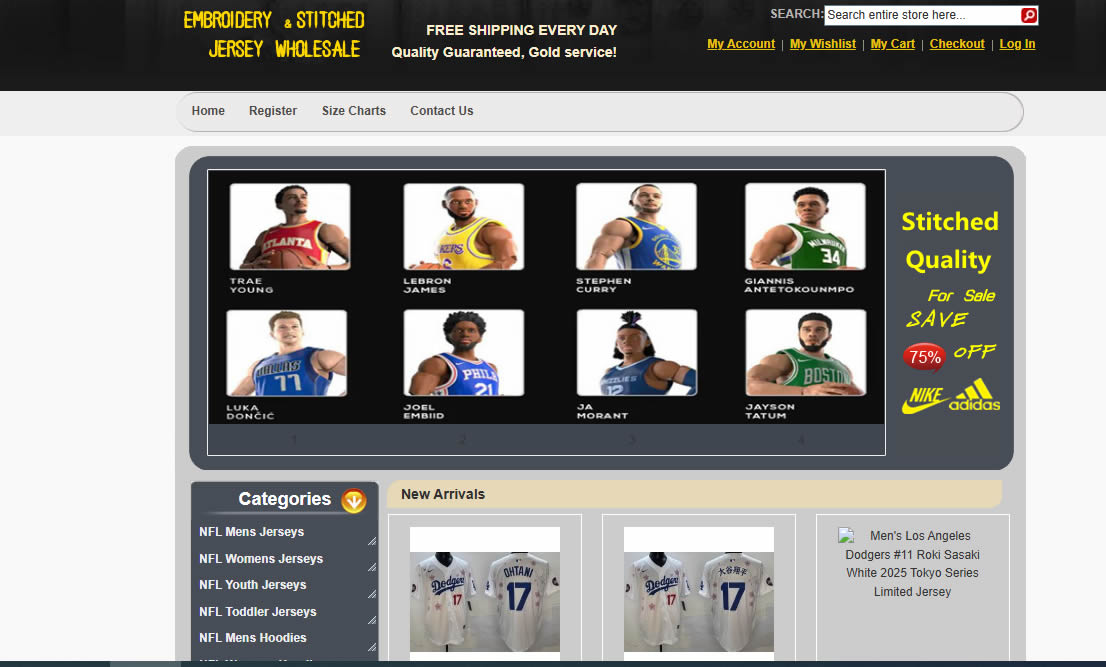This screenshot has height=667, width=1106.
Task: Click the orange Categories down-arrow icon
Action: point(353,501)
